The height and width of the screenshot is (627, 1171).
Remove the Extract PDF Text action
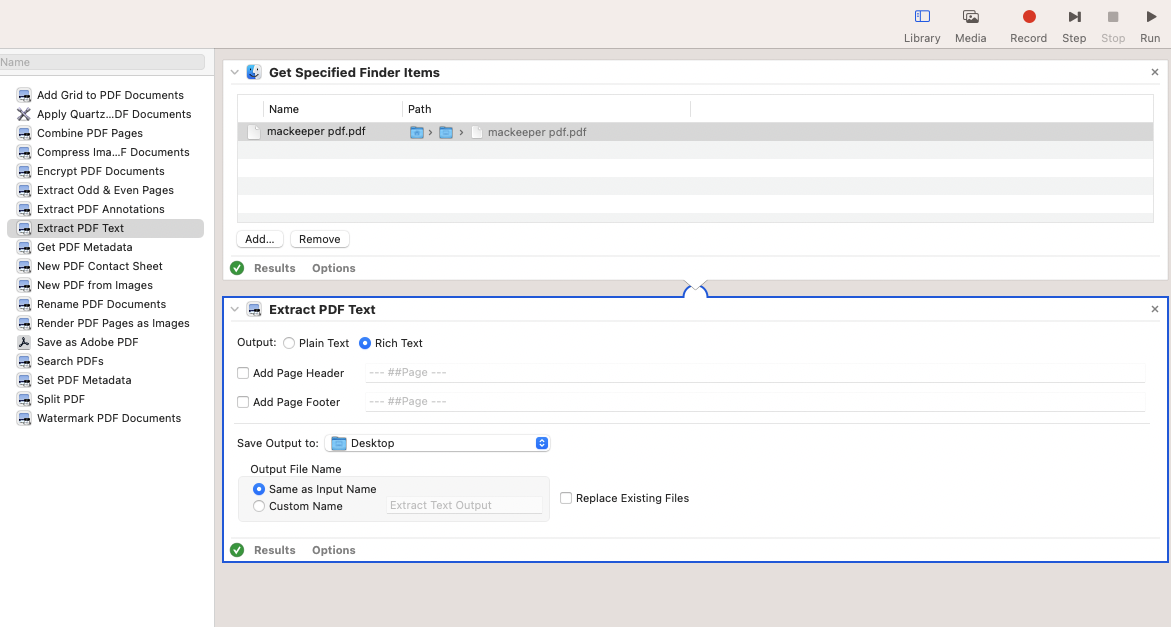pyautogui.click(x=1155, y=309)
